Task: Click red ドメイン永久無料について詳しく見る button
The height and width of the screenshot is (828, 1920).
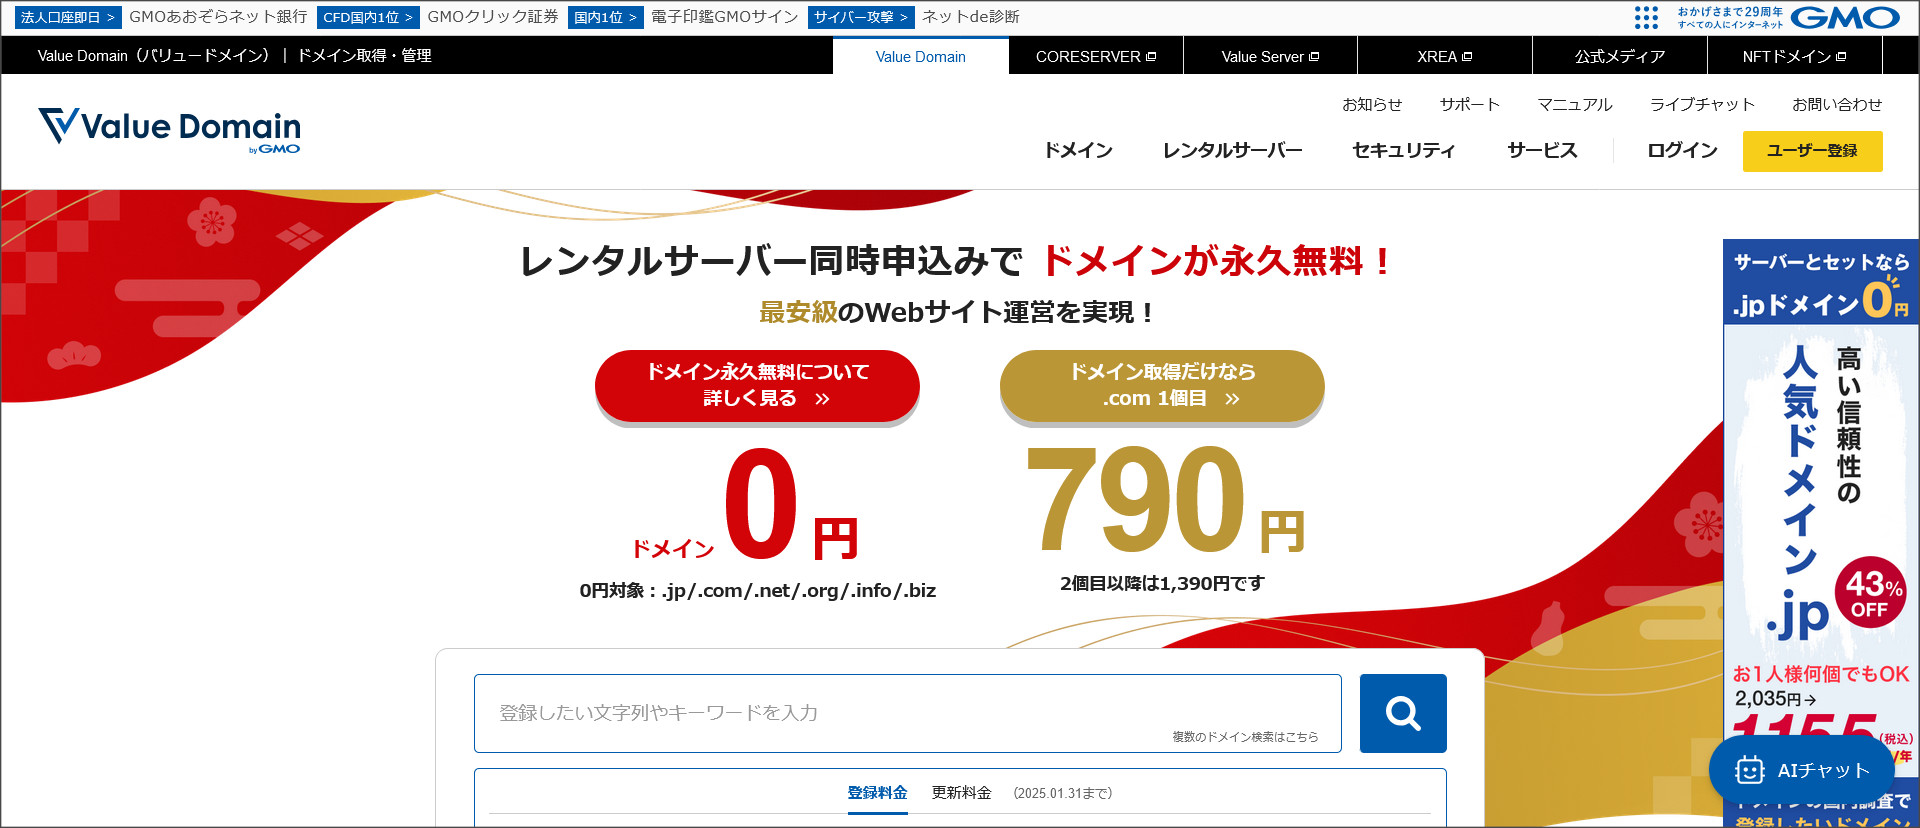Action: (x=757, y=386)
